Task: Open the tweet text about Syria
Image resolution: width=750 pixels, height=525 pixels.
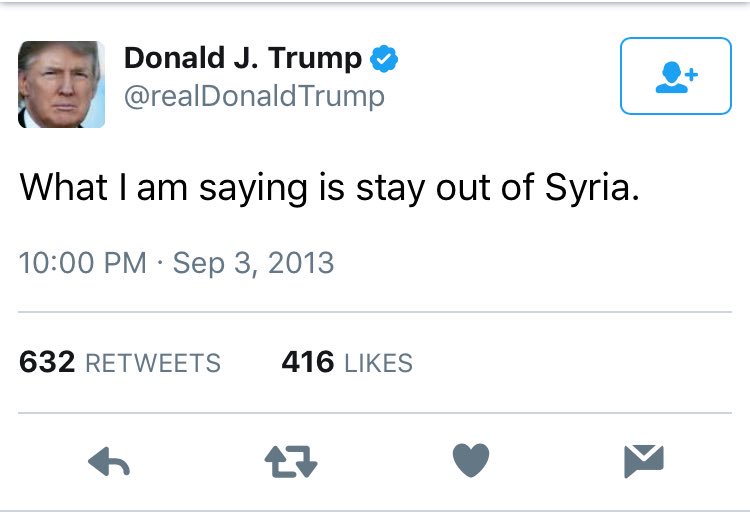Action: [329, 188]
